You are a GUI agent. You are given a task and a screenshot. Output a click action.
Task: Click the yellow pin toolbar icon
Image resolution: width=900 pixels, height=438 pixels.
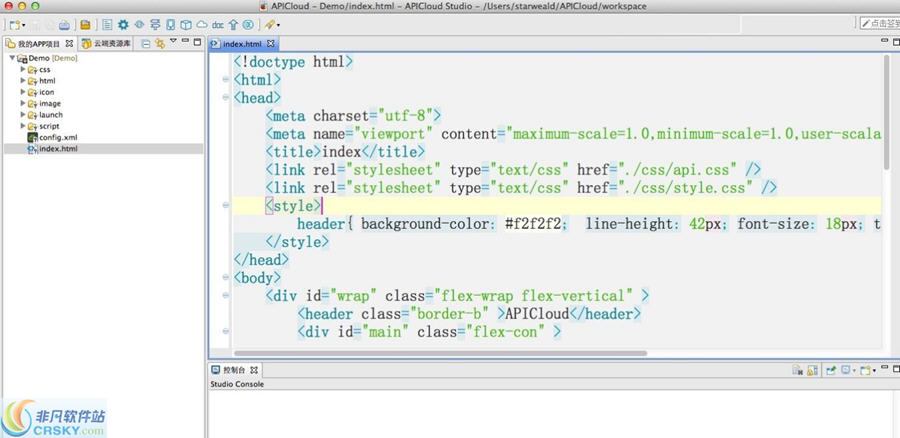(270, 25)
